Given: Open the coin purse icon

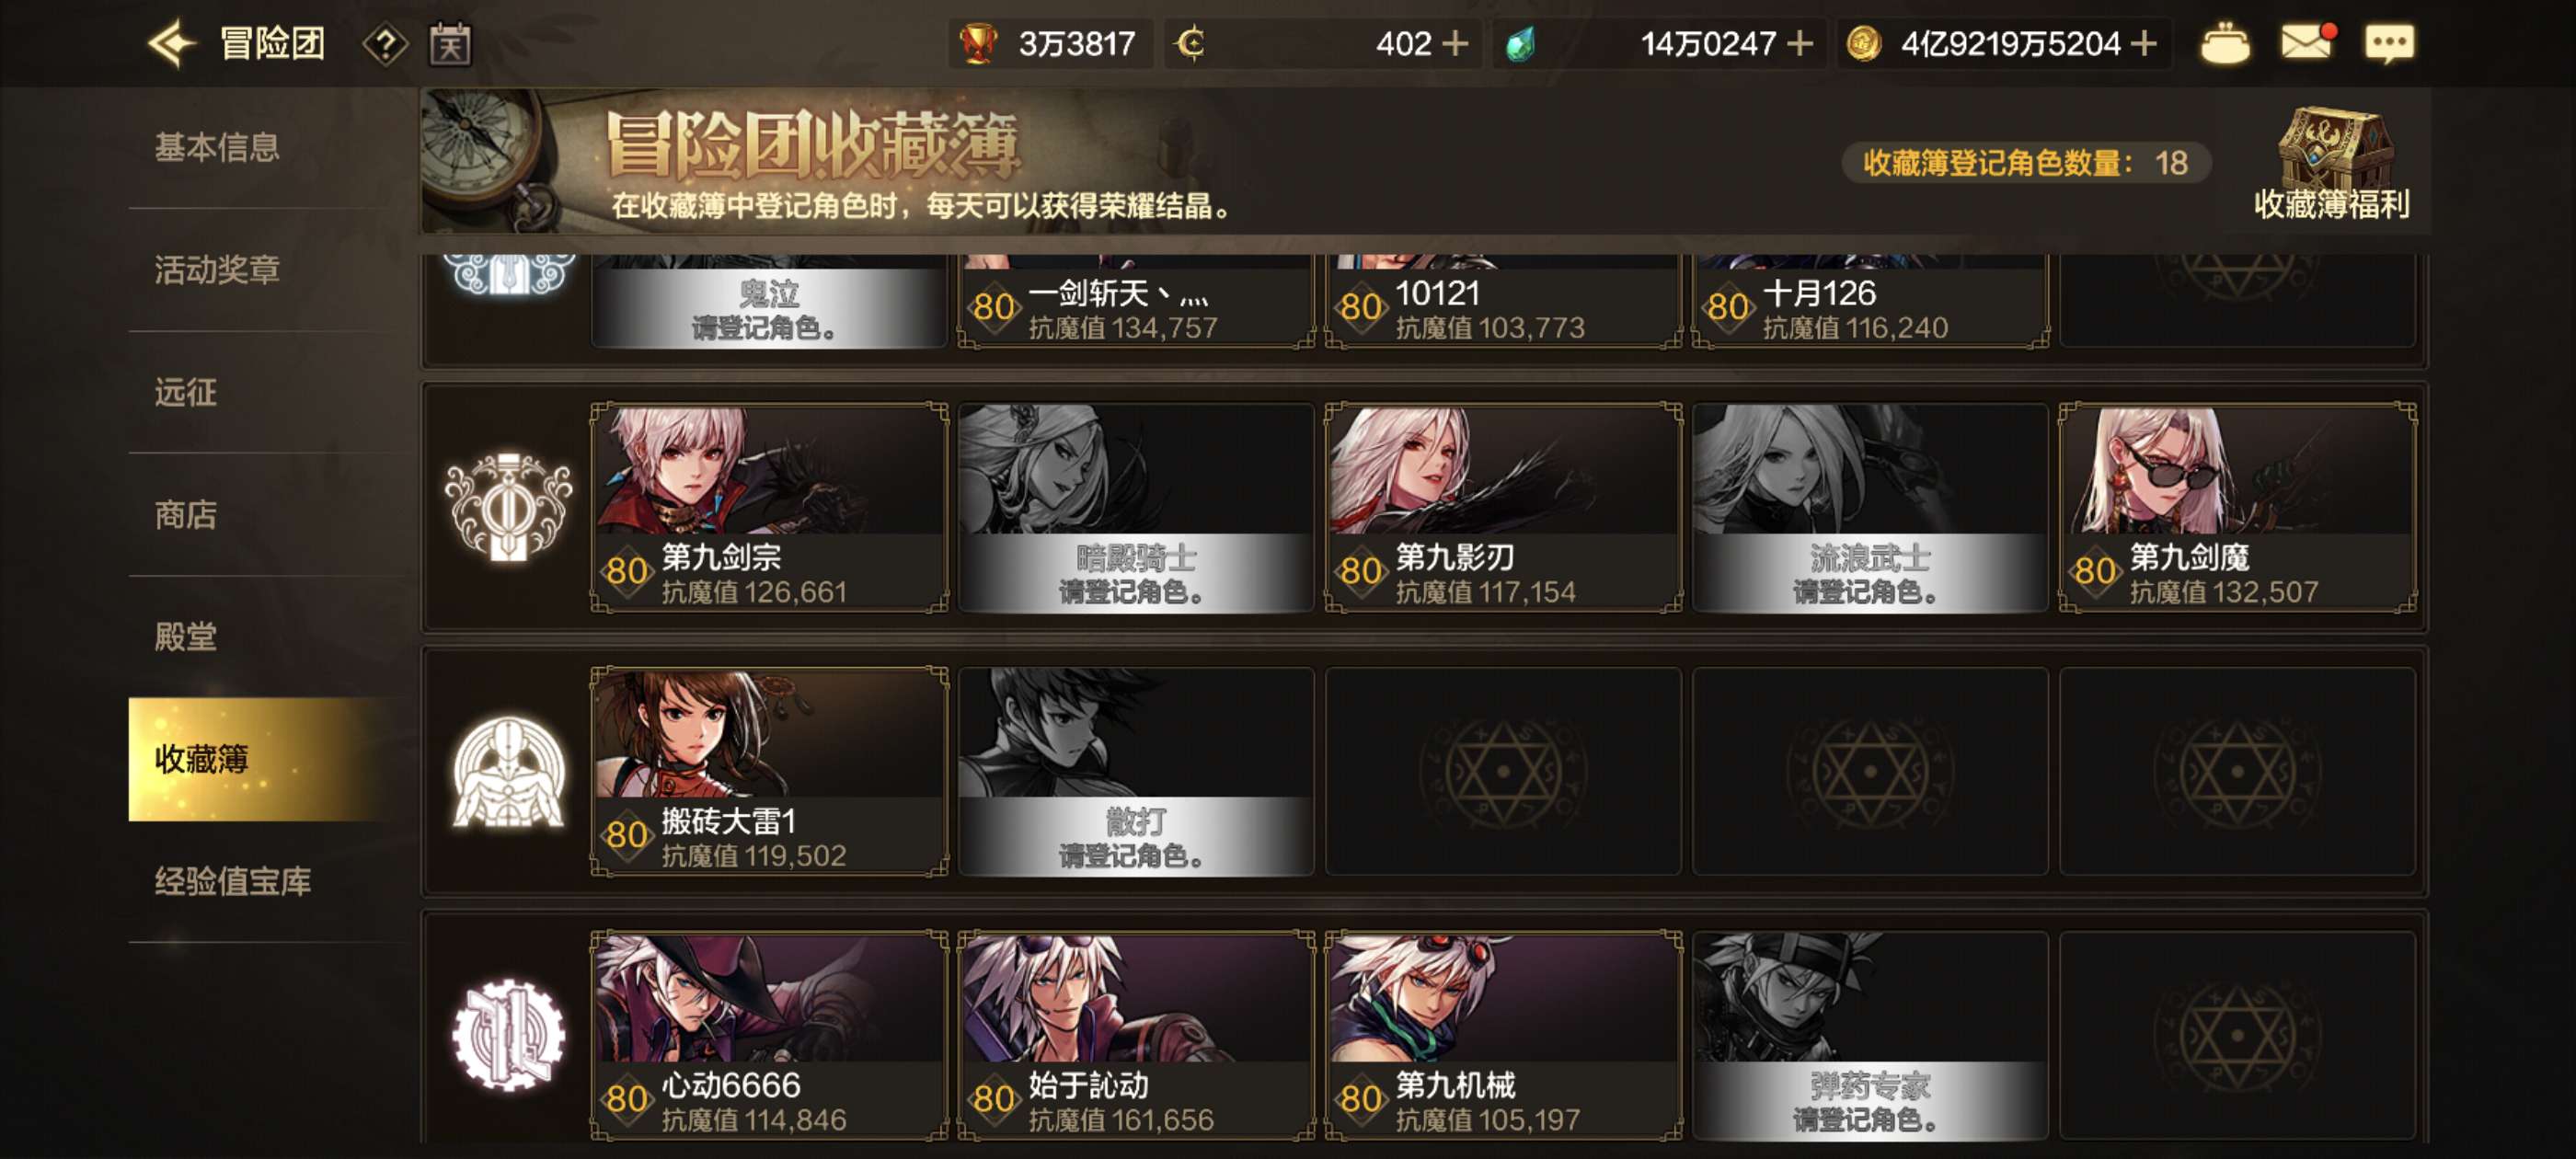Looking at the screenshot, I should (x=2225, y=44).
